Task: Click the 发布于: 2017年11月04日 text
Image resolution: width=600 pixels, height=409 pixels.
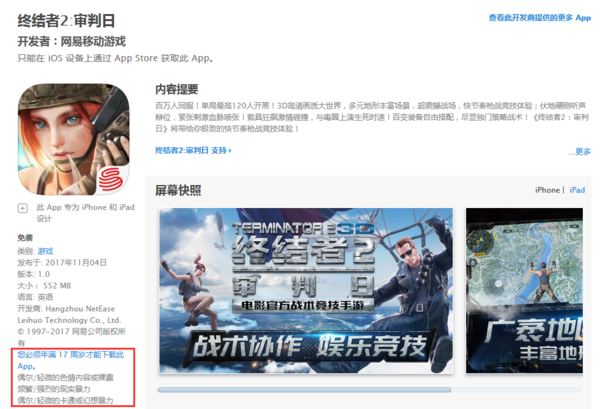Action: pos(62,263)
